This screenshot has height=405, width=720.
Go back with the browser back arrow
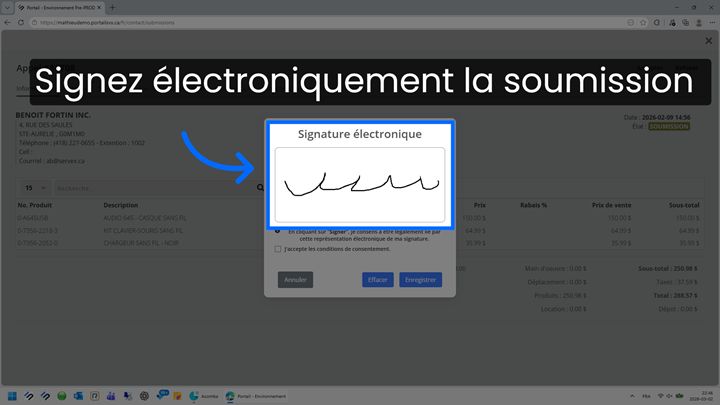click(x=7, y=22)
